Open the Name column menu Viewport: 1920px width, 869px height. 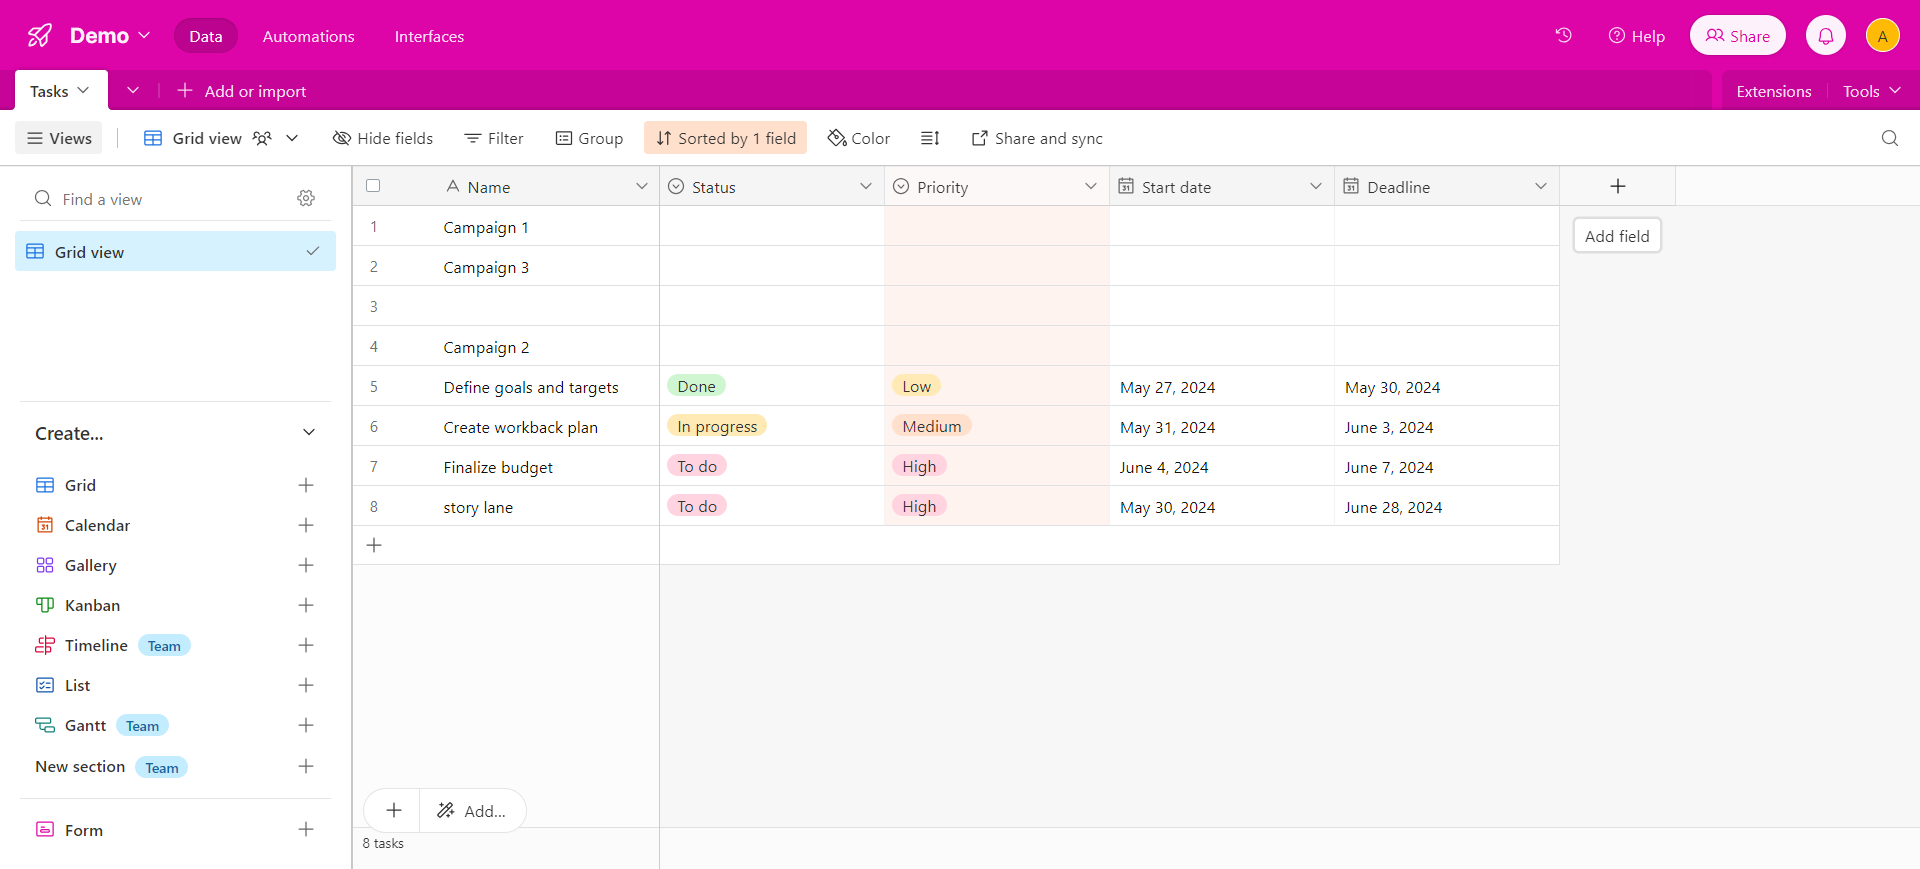pos(642,186)
